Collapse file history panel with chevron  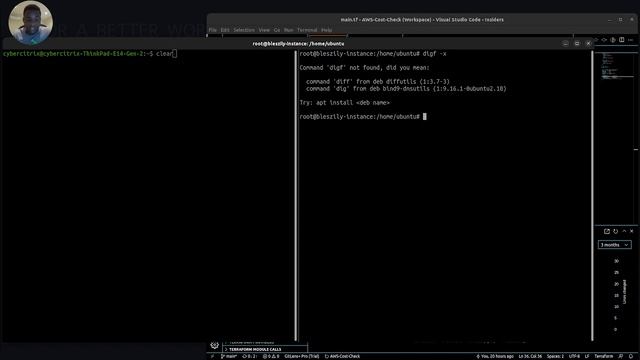(624, 231)
